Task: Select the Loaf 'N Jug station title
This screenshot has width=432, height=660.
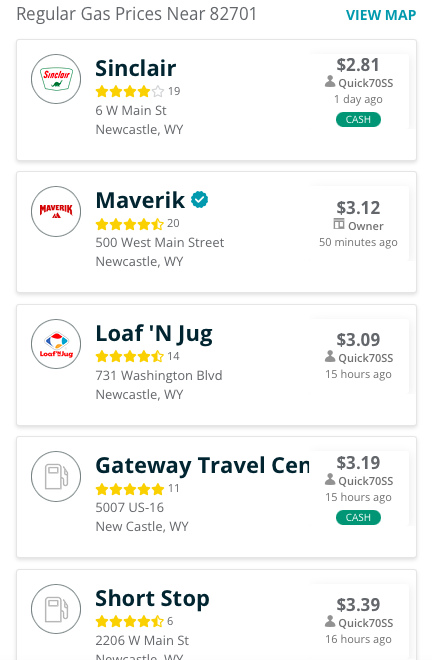Action: [154, 334]
